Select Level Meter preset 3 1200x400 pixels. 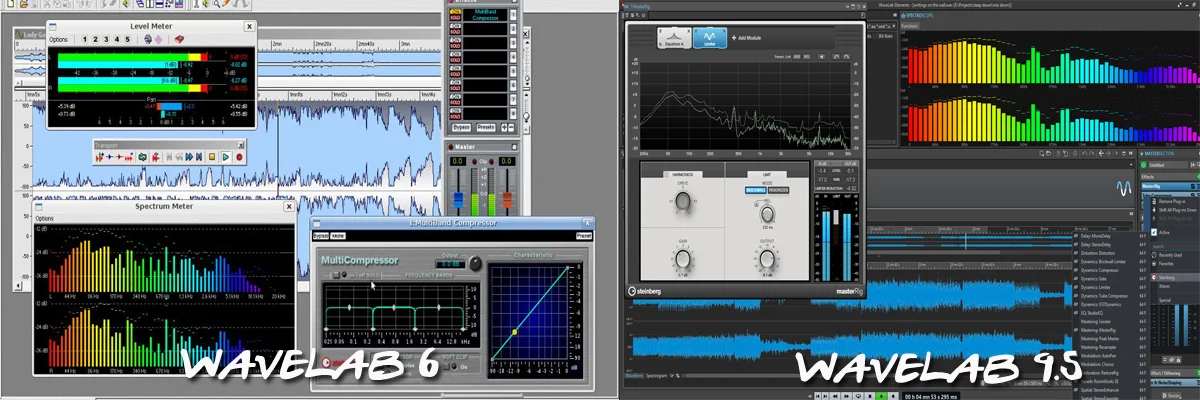click(106, 40)
